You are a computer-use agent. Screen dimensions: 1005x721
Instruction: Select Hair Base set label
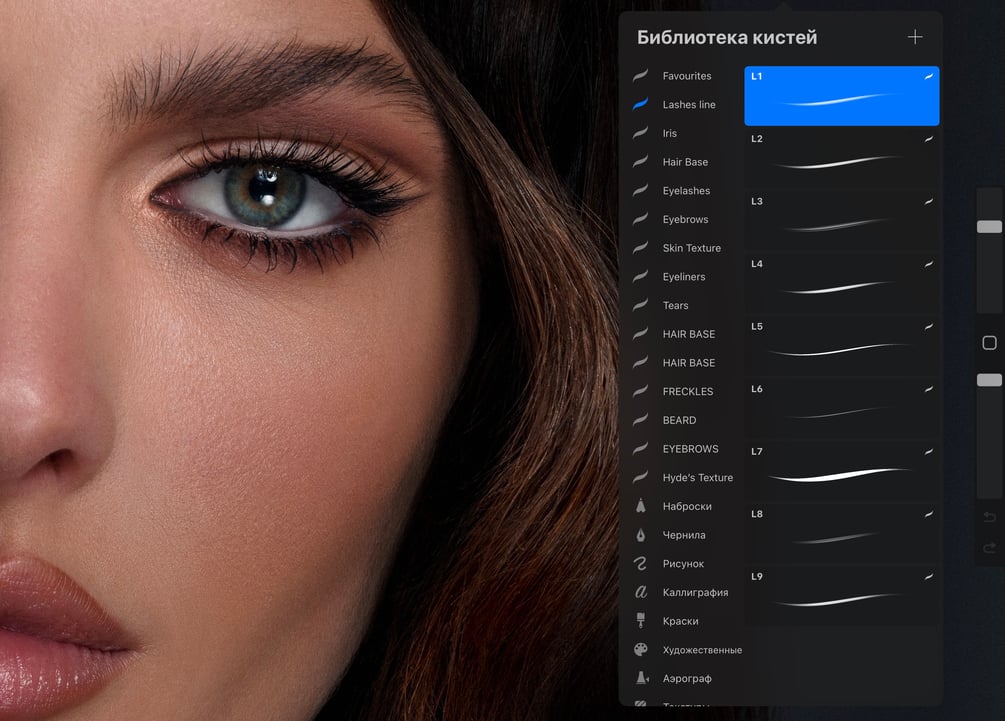click(x=685, y=162)
